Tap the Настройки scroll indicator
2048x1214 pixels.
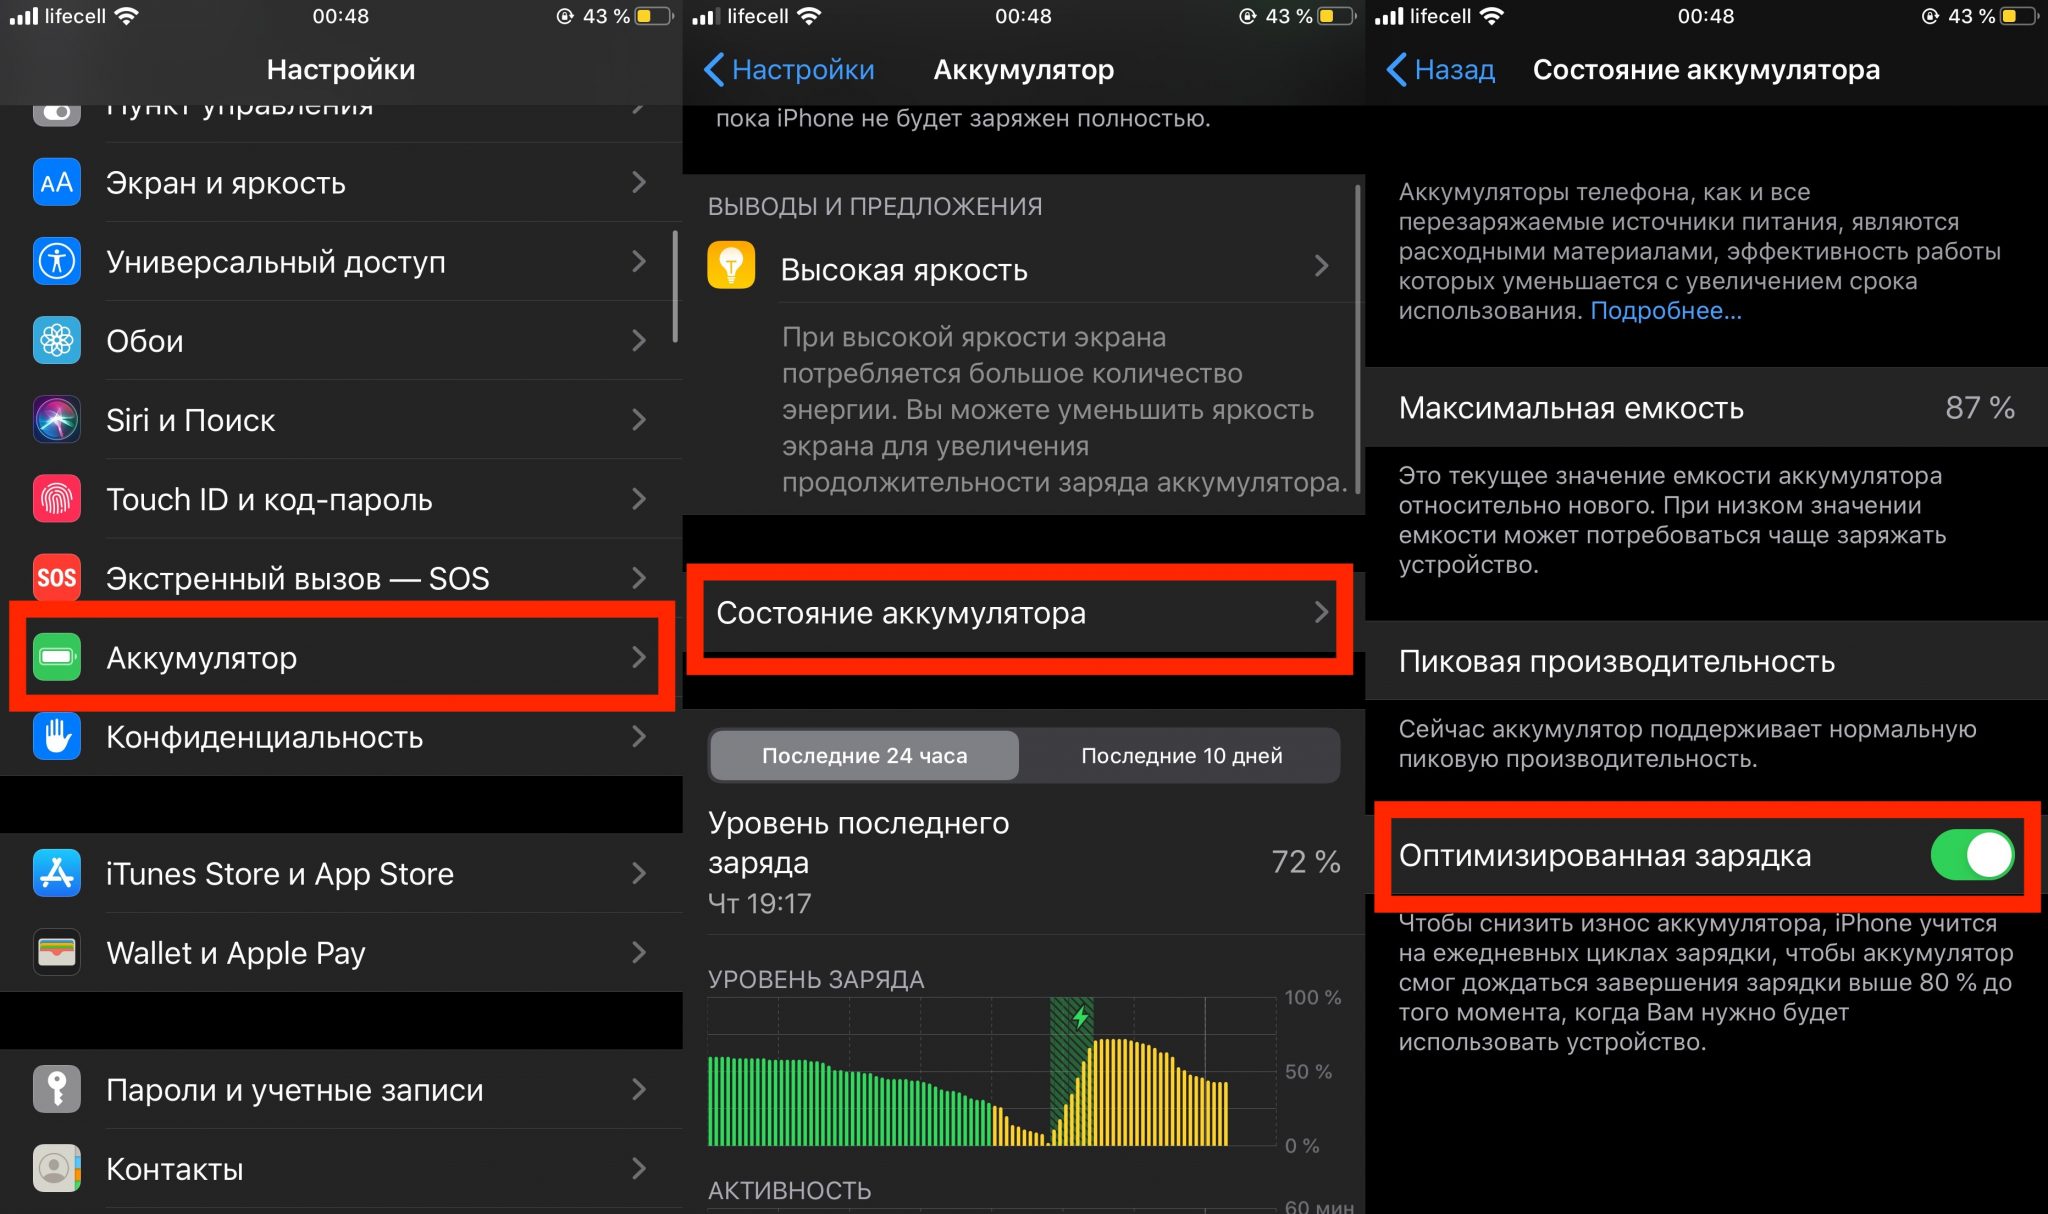tap(676, 287)
